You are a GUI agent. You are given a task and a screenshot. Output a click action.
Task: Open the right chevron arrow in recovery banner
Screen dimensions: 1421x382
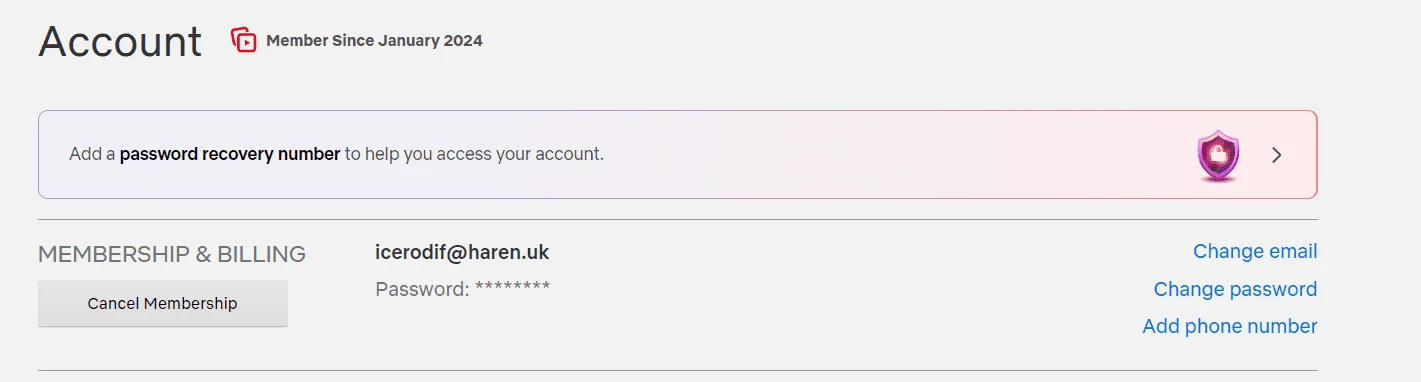coord(1276,155)
